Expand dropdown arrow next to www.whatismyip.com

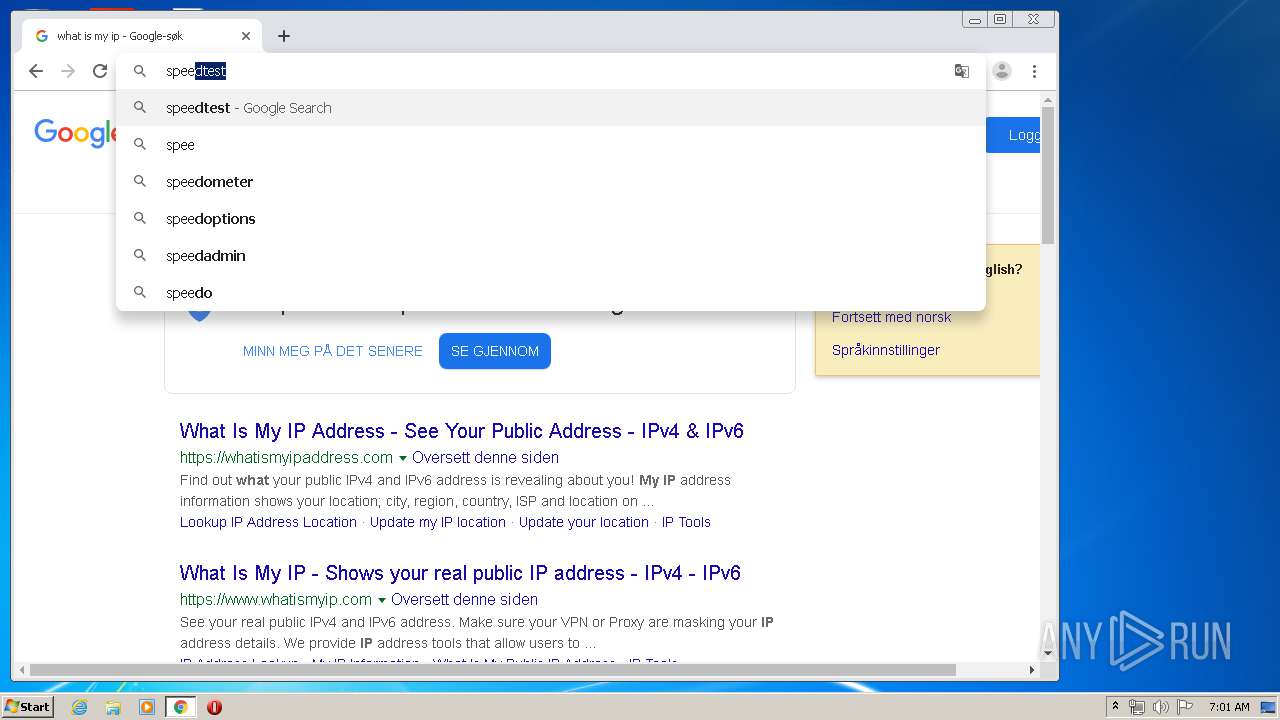[382, 600]
